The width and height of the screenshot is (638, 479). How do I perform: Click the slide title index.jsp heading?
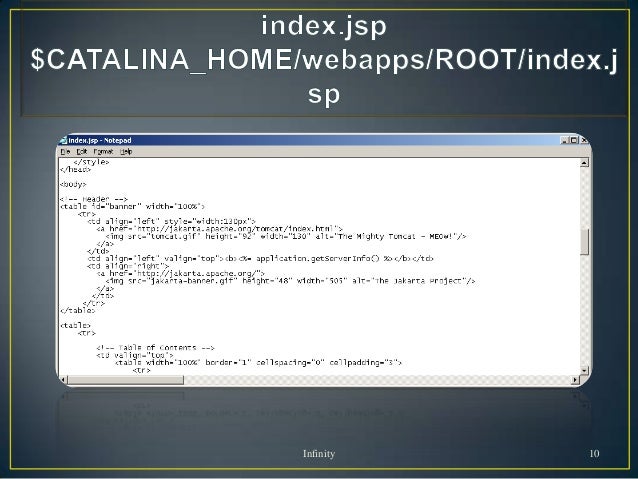pyautogui.click(x=324, y=26)
